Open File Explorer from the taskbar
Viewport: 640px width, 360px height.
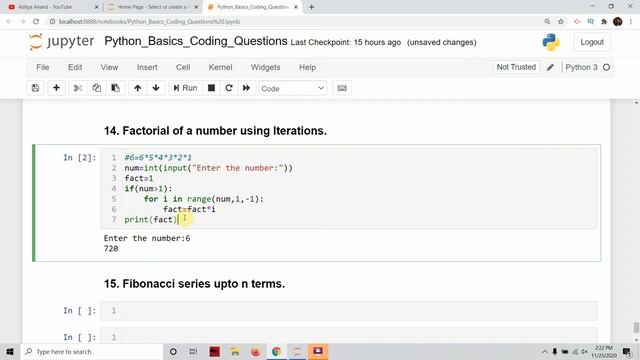[235, 351]
